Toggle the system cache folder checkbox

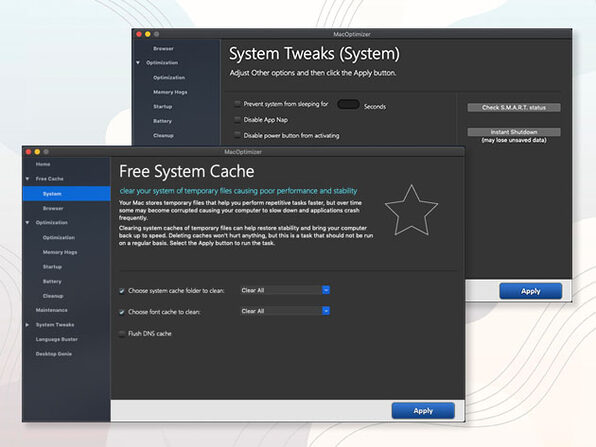[122, 291]
